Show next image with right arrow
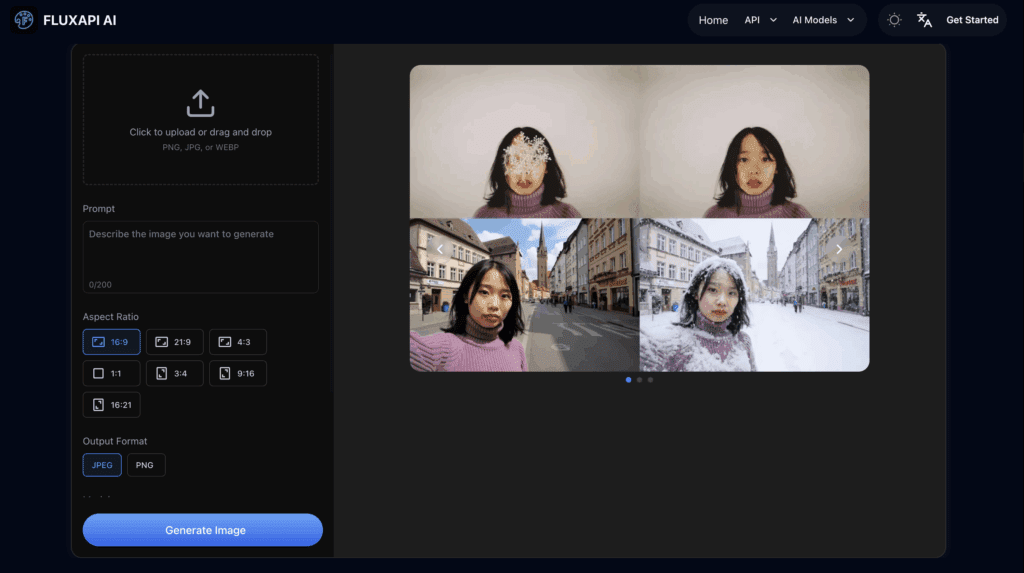 pos(839,249)
